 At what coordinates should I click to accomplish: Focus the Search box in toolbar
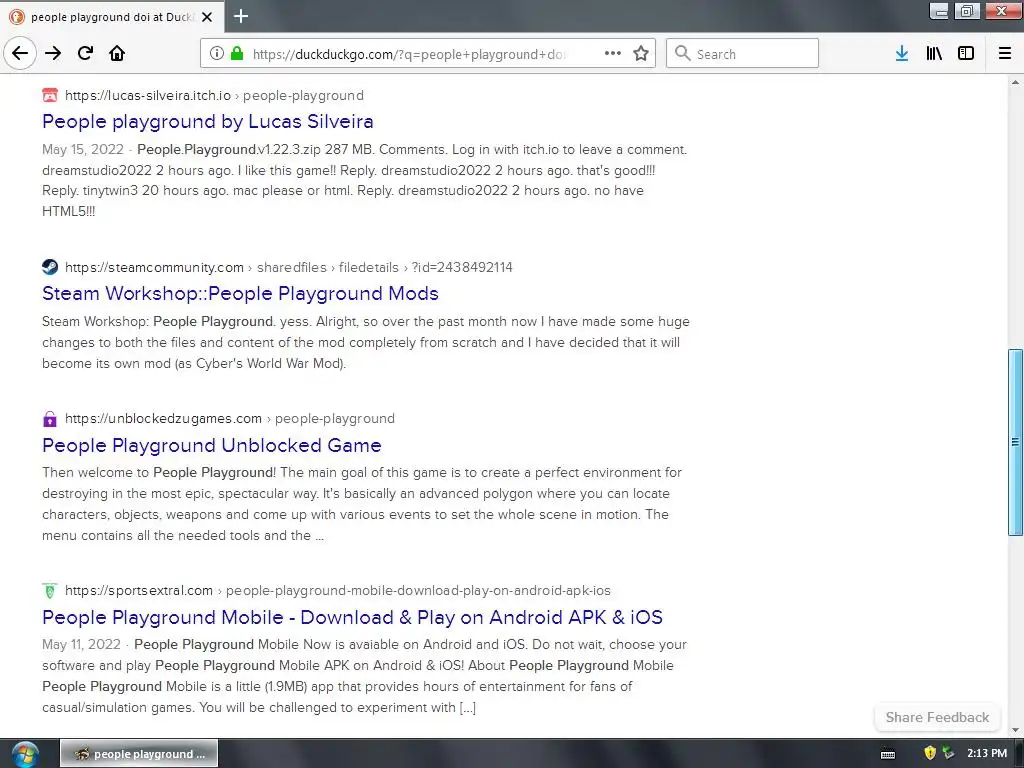[743, 54]
